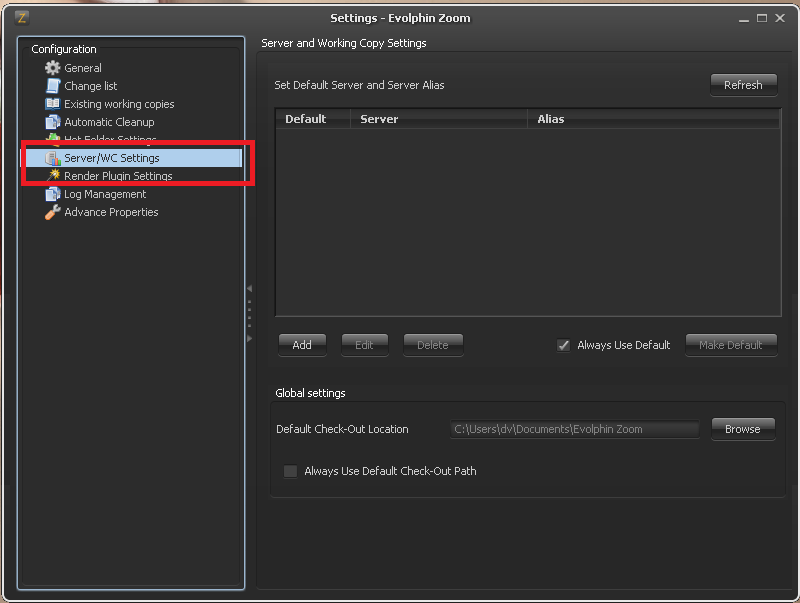Add a new server entry

[302, 345]
